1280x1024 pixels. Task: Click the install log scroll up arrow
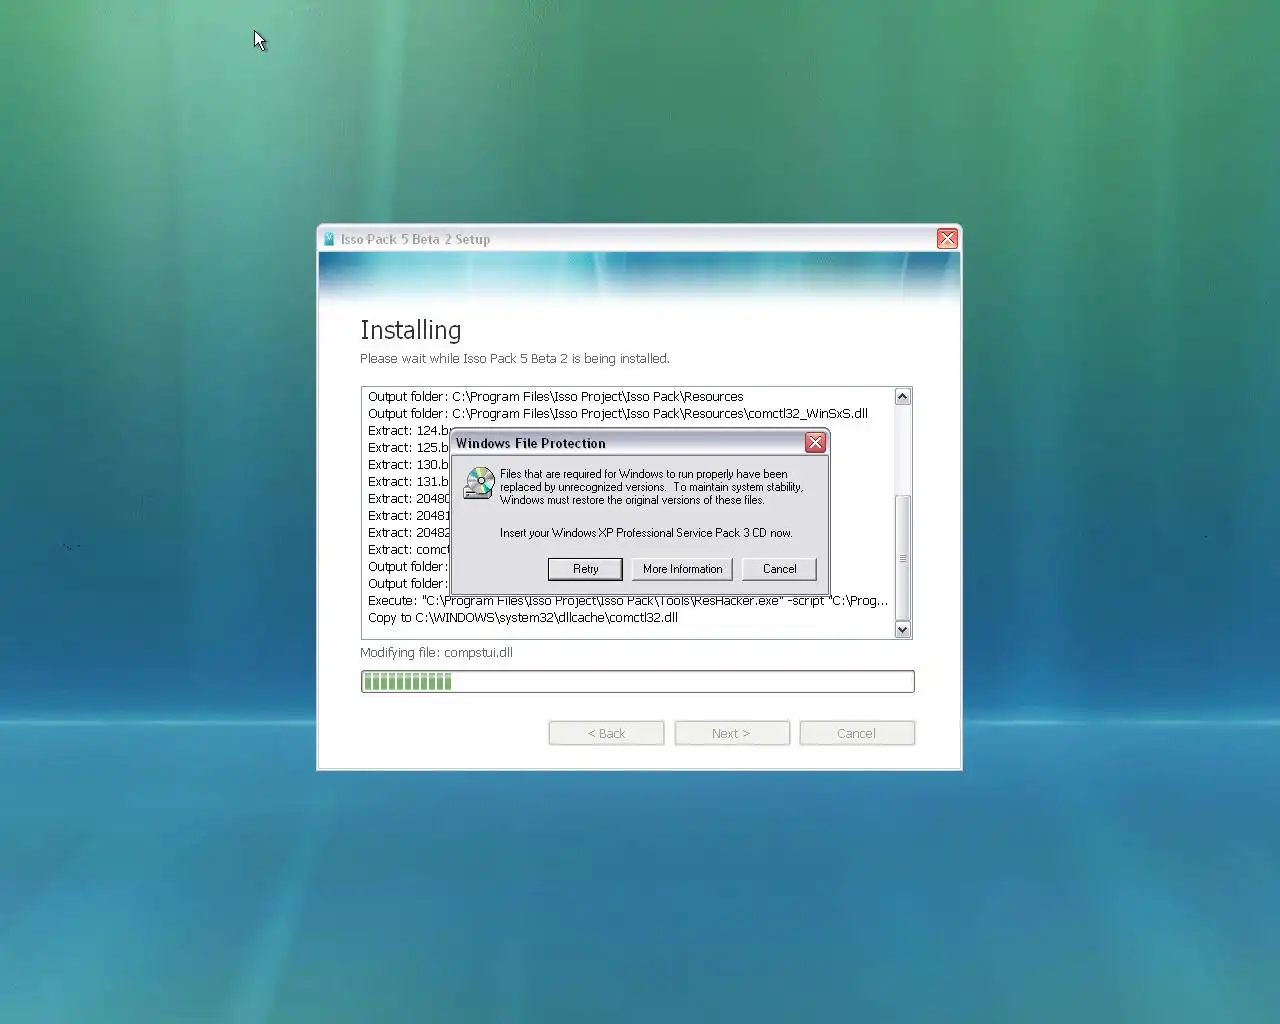click(902, 397)
